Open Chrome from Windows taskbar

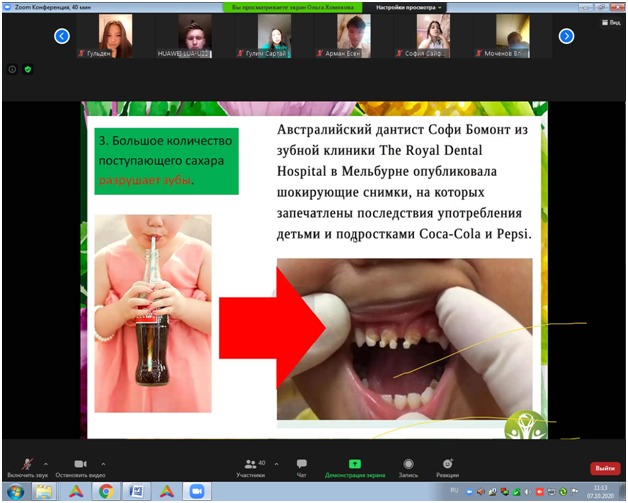tap(106, 492)
